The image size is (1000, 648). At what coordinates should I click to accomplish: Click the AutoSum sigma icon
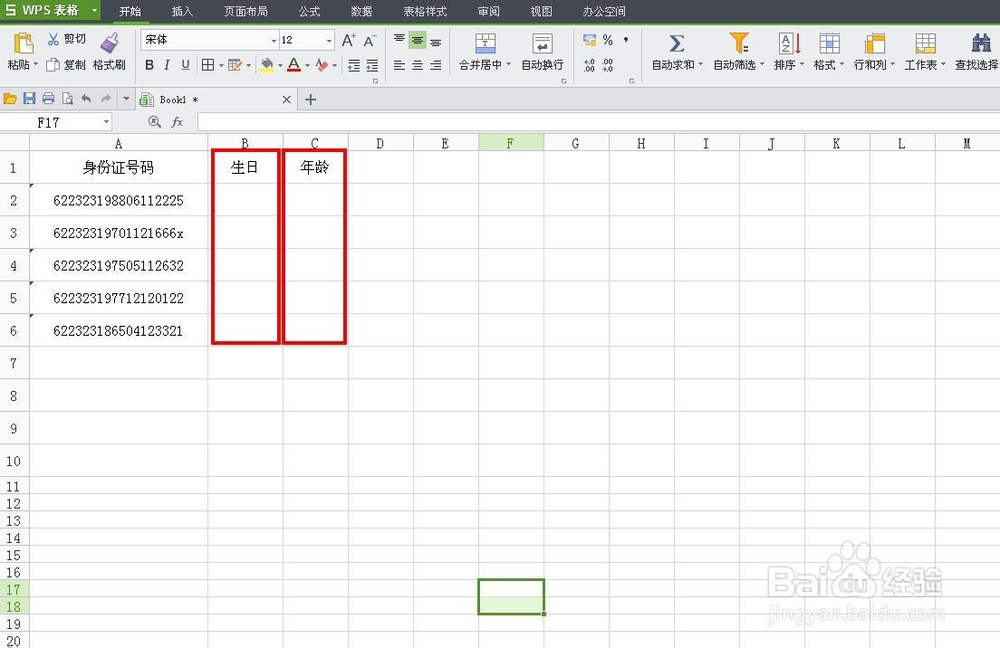coord(677,43)
